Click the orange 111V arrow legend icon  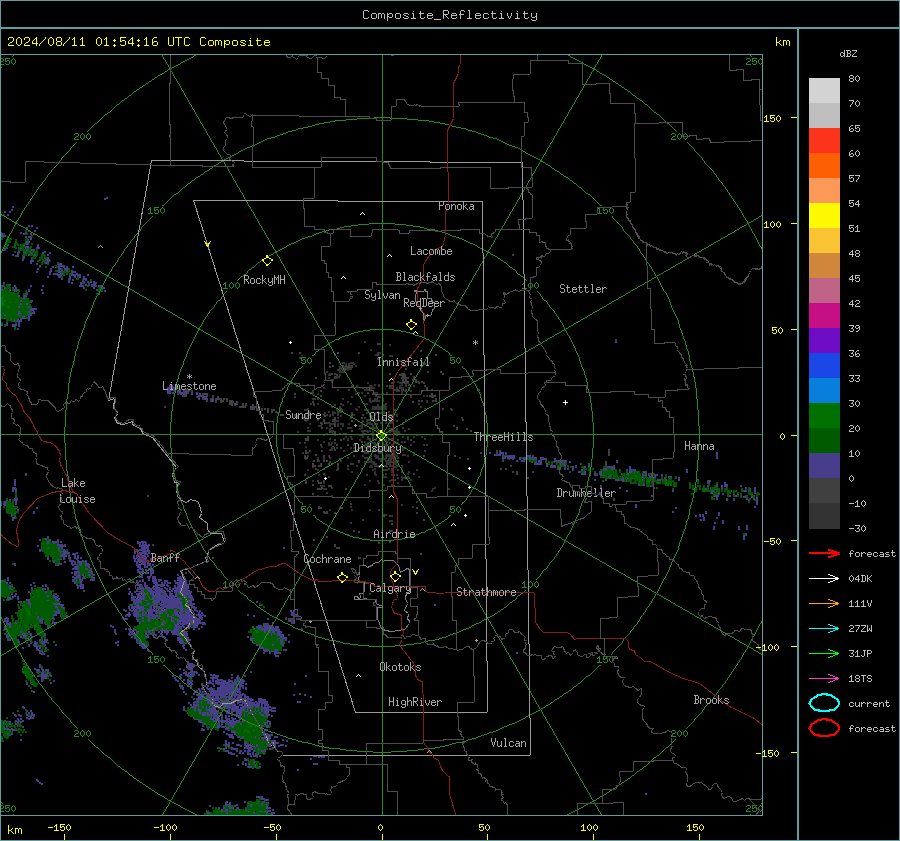coord(824,603)
